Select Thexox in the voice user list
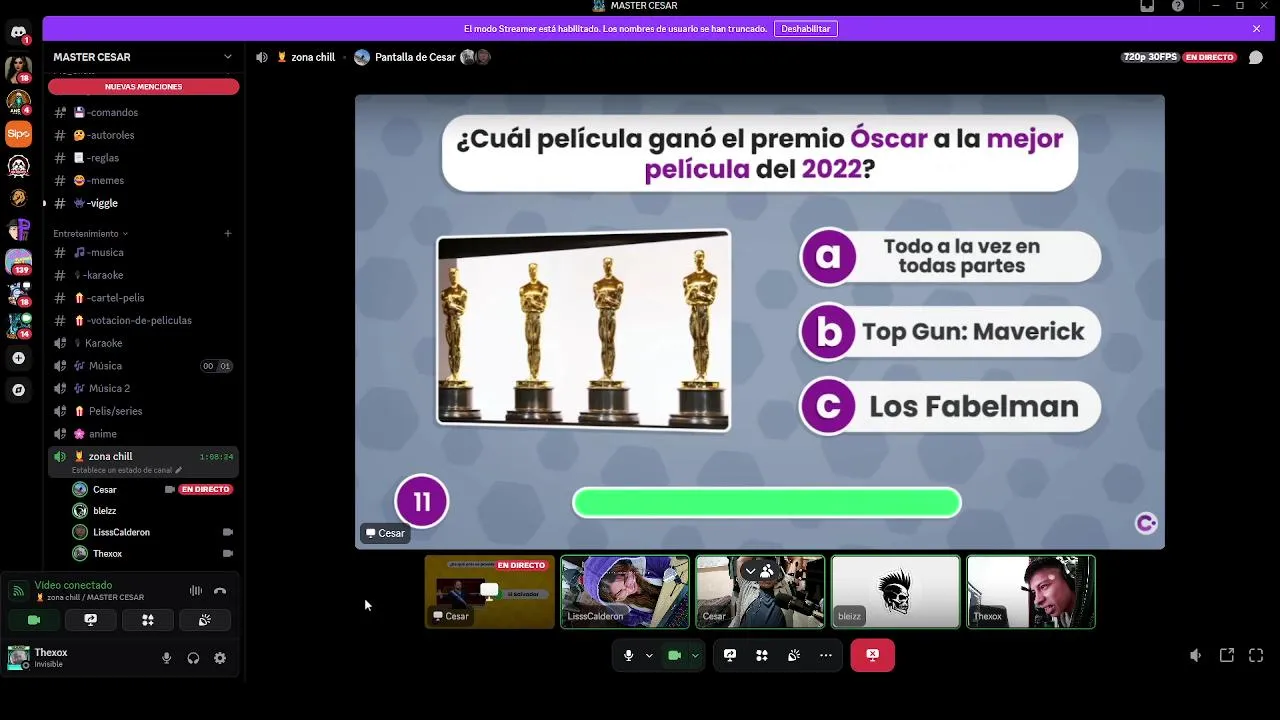Image resolution: width=1280 pixels, height=720 pixels. [x=151, y=553]
